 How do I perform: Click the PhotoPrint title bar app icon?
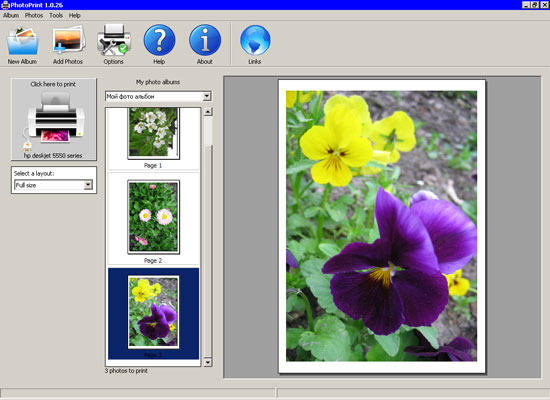click(x=5, y=5)
